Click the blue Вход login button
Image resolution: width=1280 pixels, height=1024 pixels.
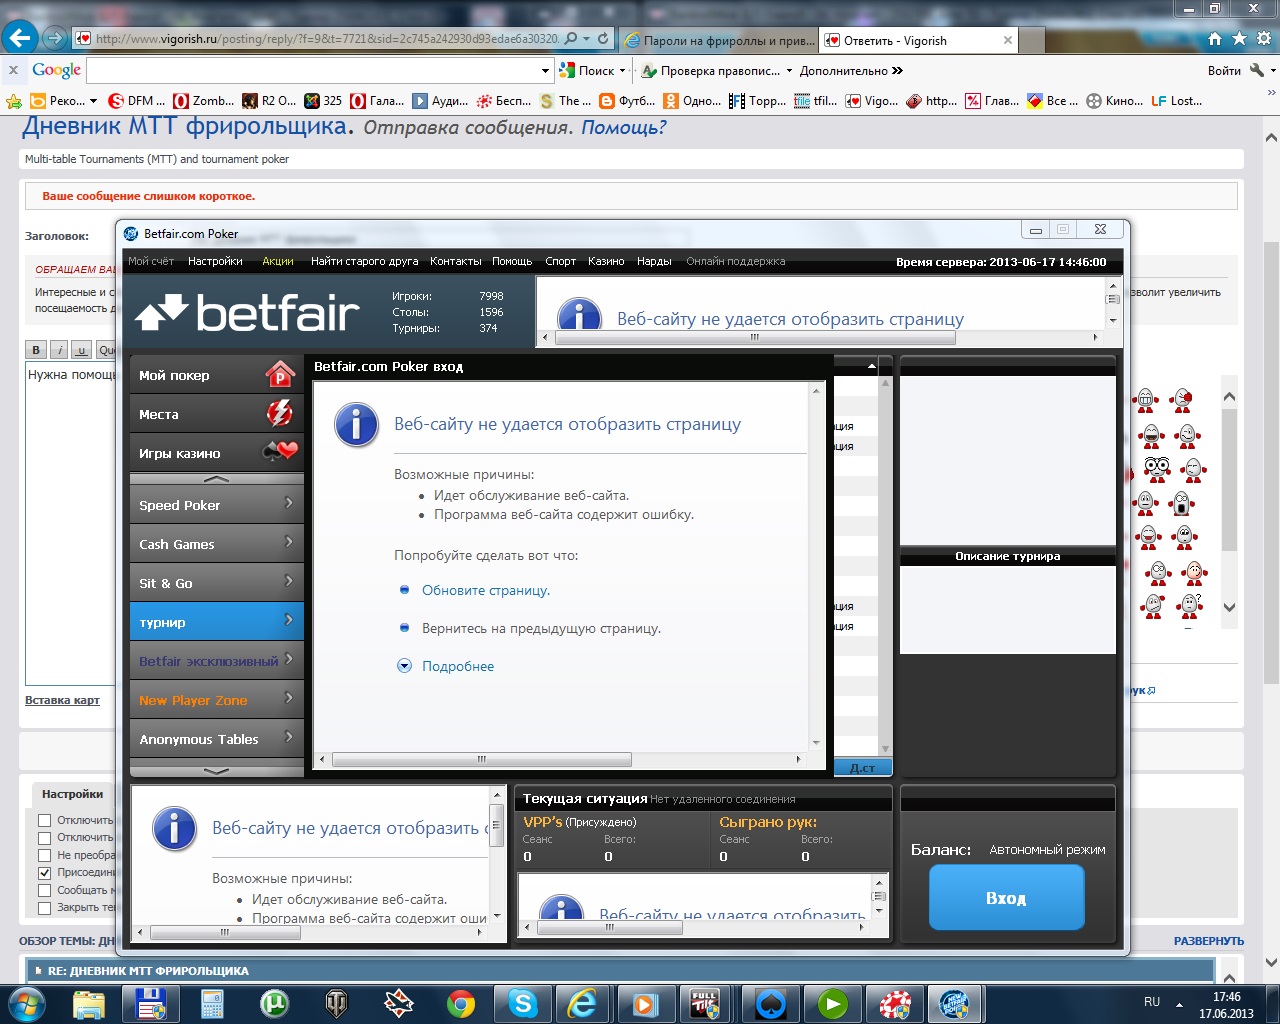pyautogui.click(x=1006, y=897)
